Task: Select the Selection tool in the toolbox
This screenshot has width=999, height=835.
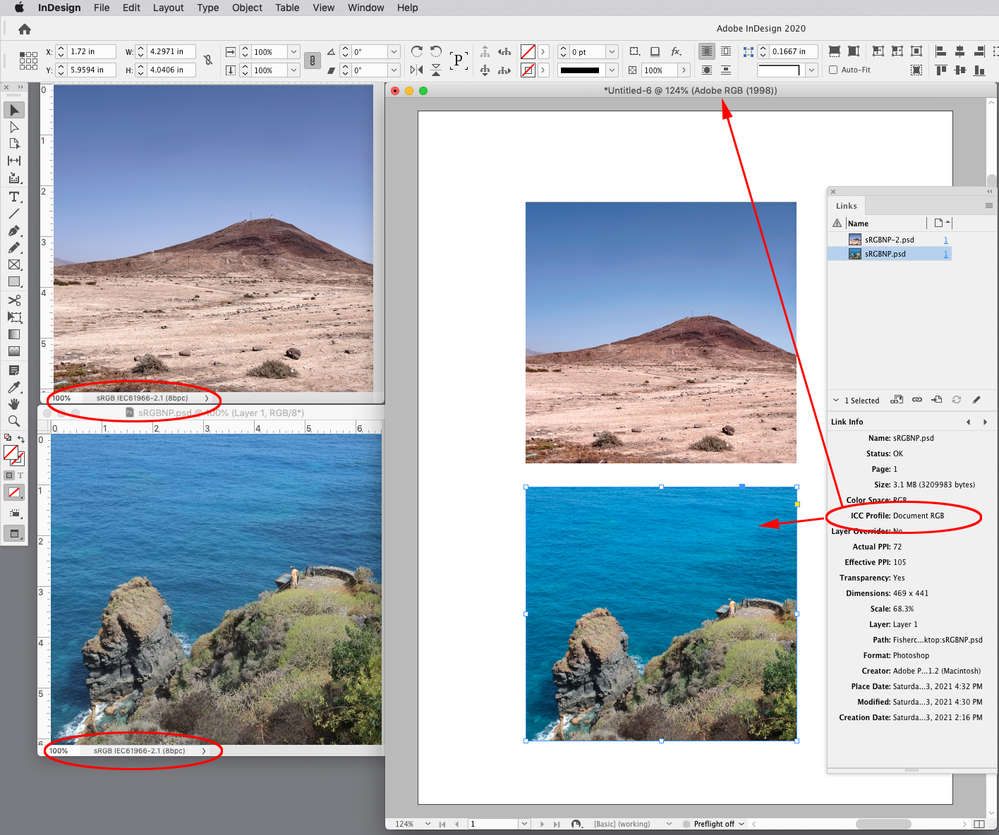Action: pyautogui.click(x=14, y=110)
